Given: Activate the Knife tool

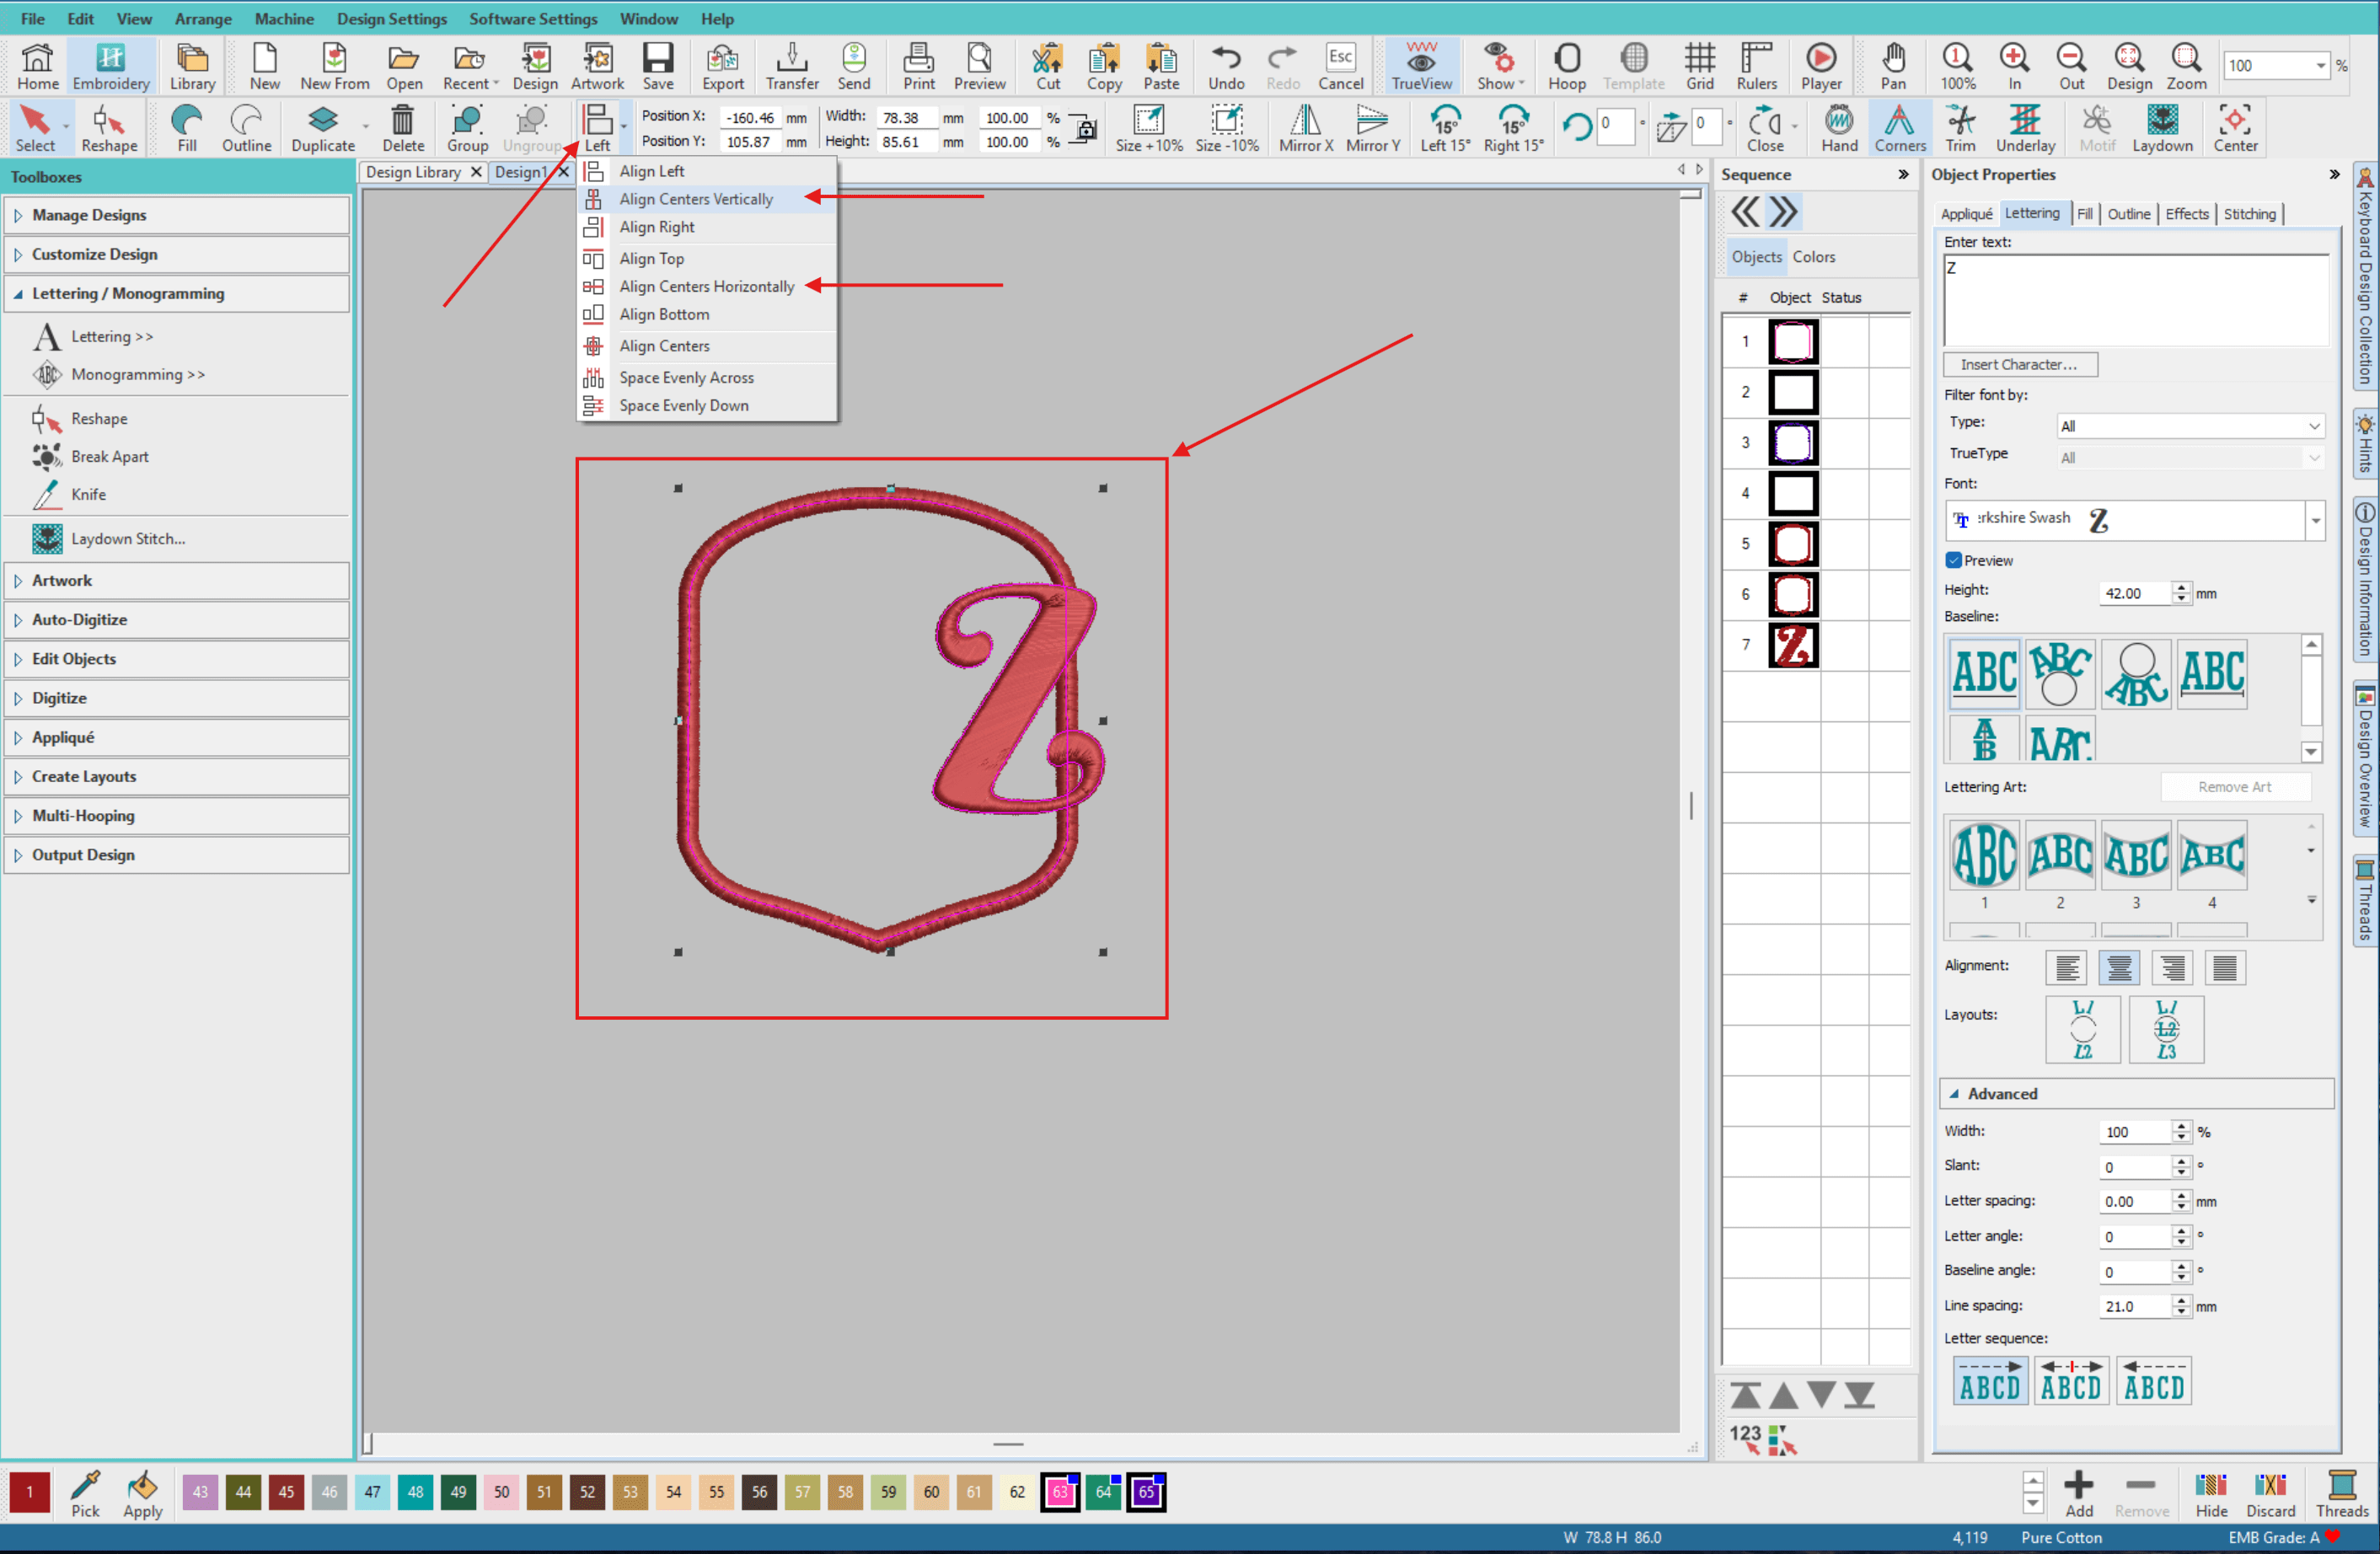Looking at the screenshot, I should pos(89,494).
